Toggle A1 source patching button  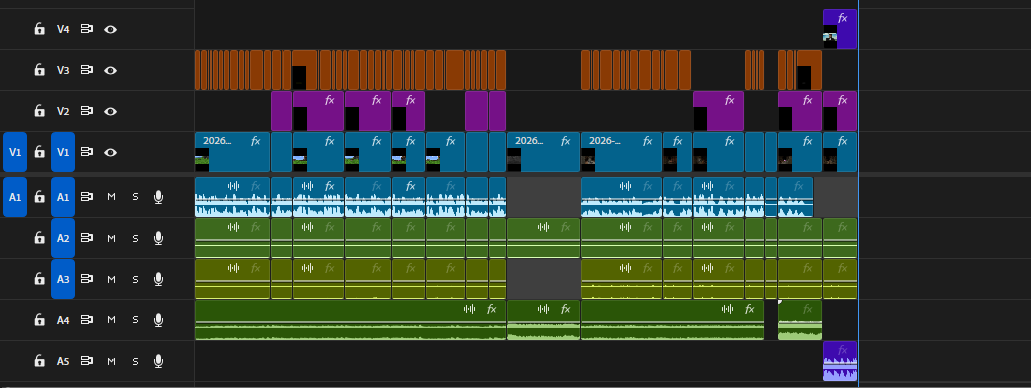click(x=15, y=197)
